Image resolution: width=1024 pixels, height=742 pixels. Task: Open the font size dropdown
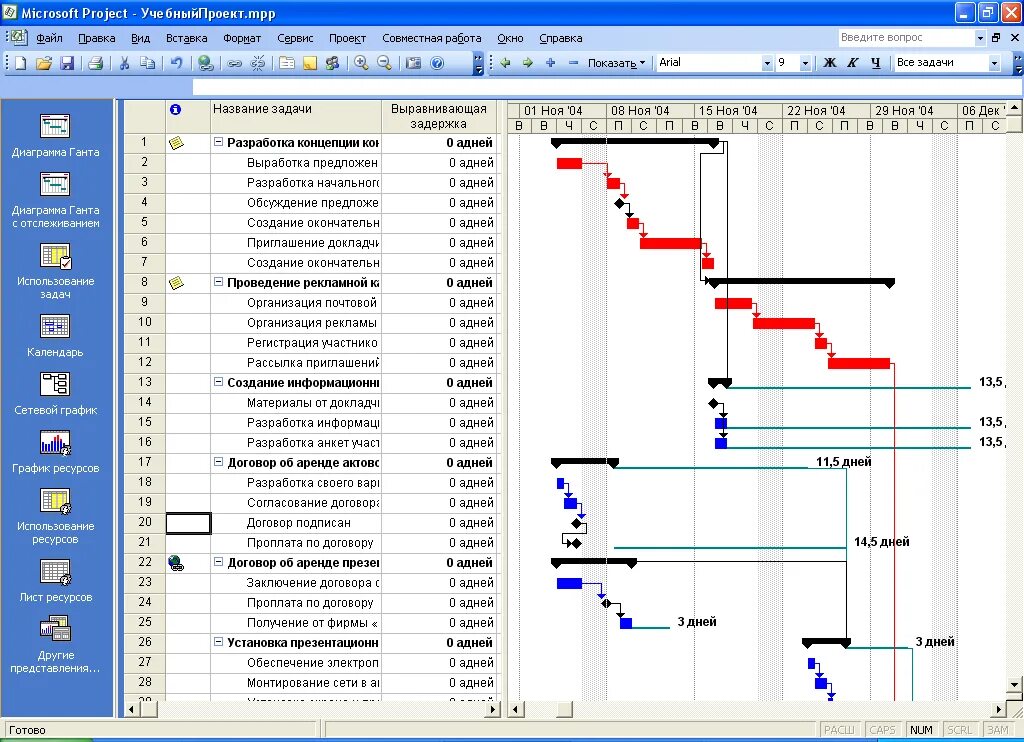[x=805, y=63]
